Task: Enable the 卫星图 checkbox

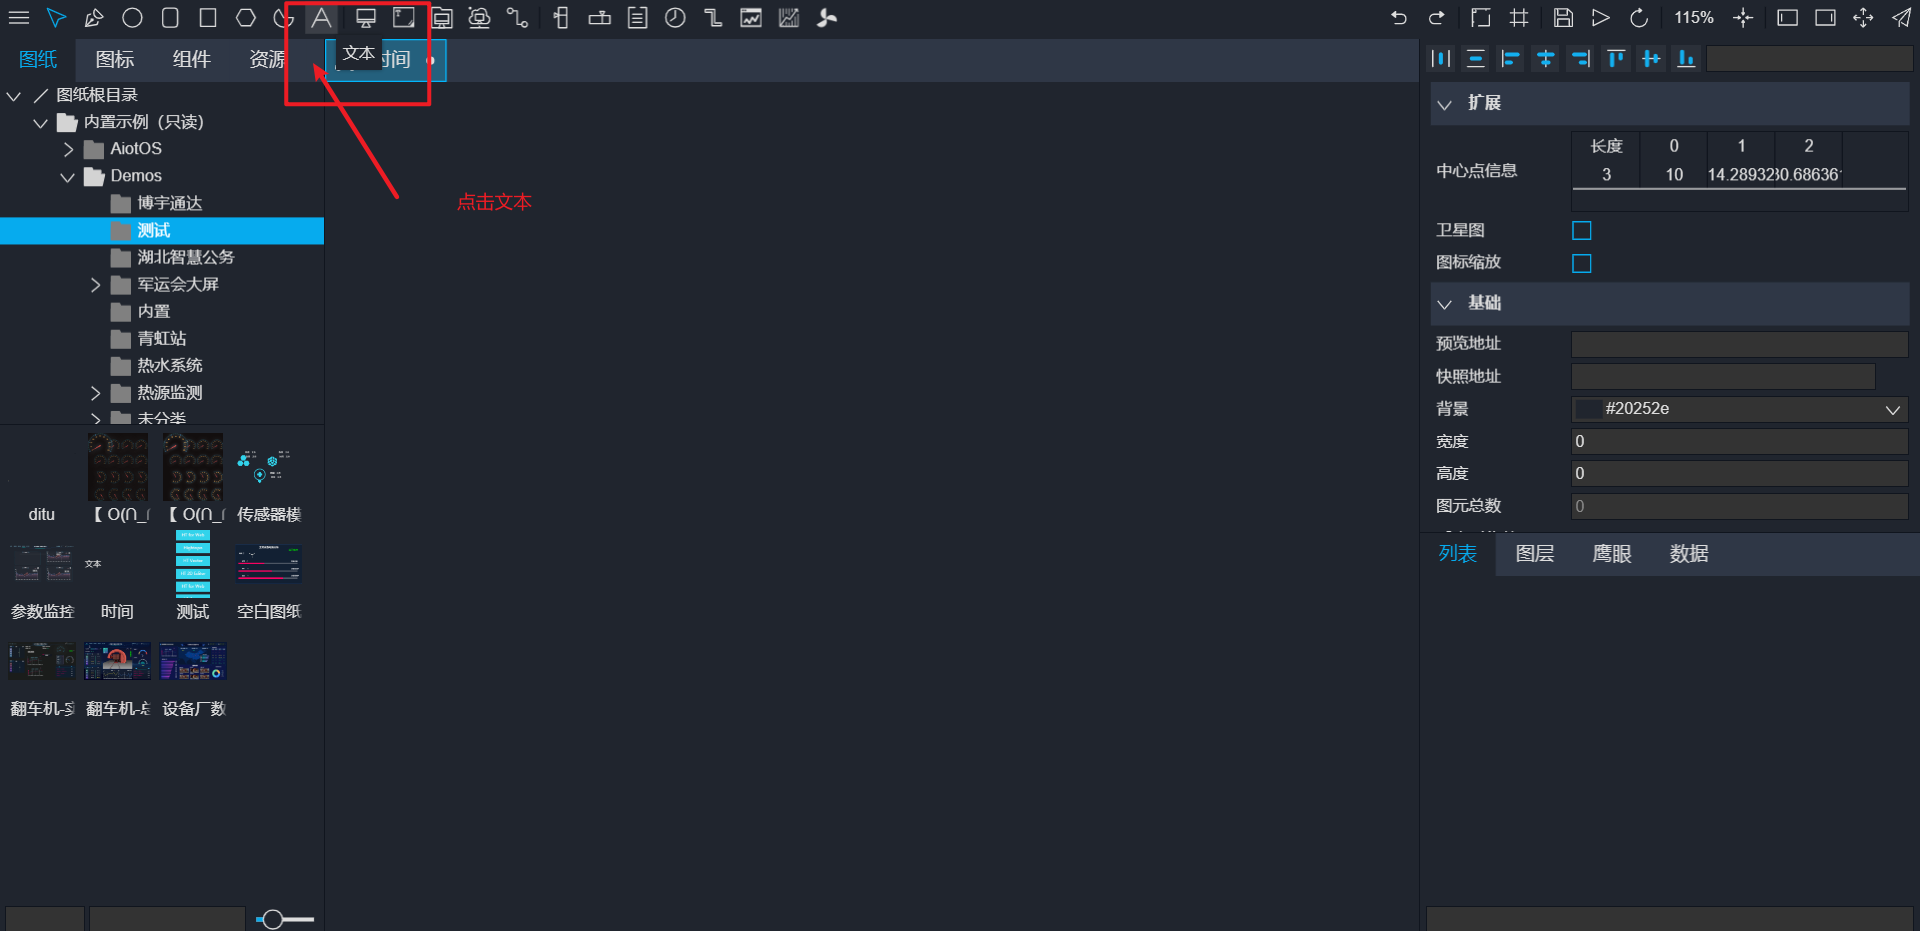Action: (1581, 231)
